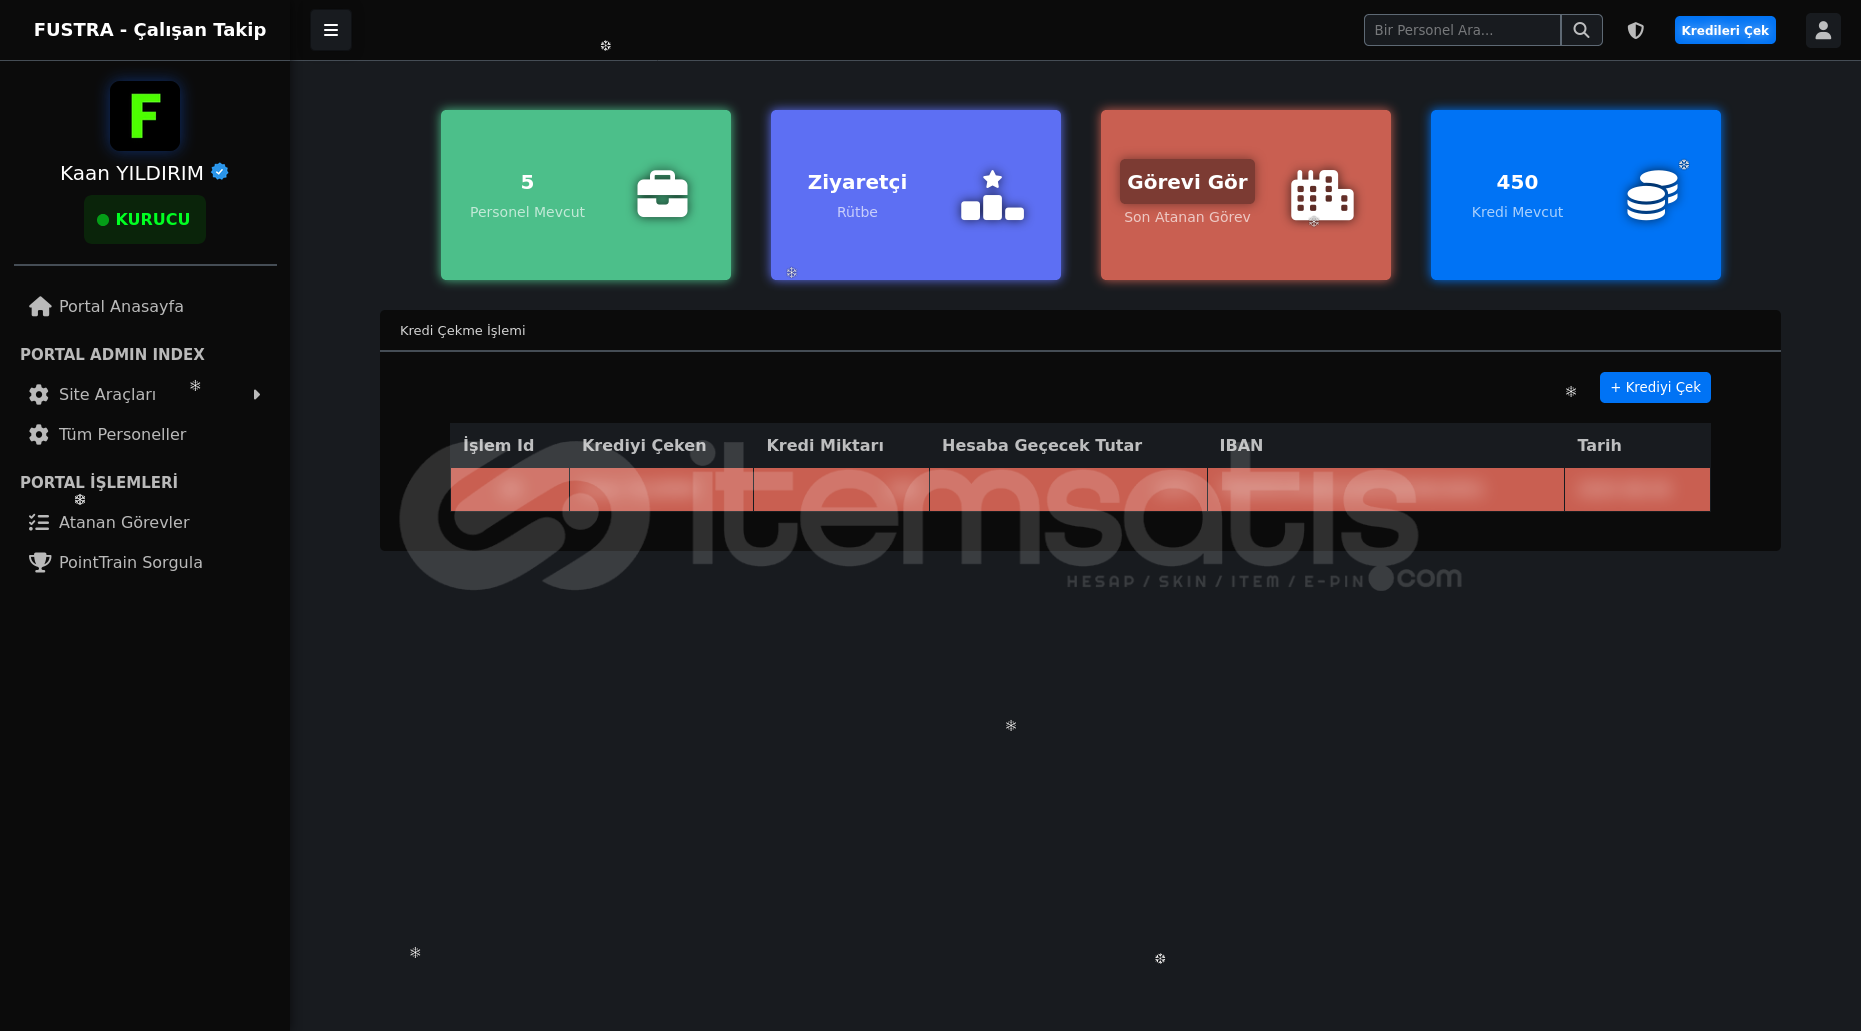Open PointTrain Sorgula page
Image resolution: width=1861 pixels, height=1031 pixels.
click(x=130, y=562)
